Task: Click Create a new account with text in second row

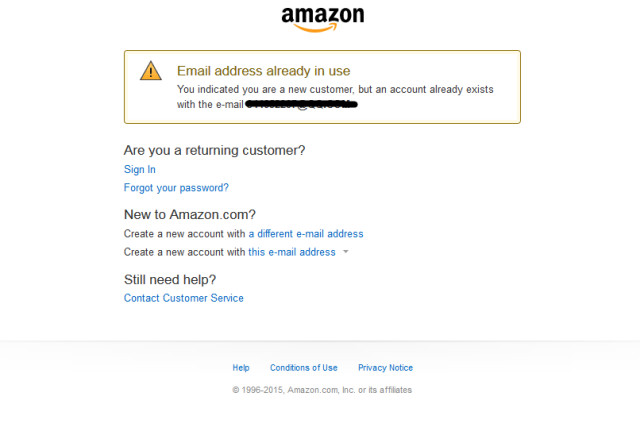Action: [x=184, y=252]
